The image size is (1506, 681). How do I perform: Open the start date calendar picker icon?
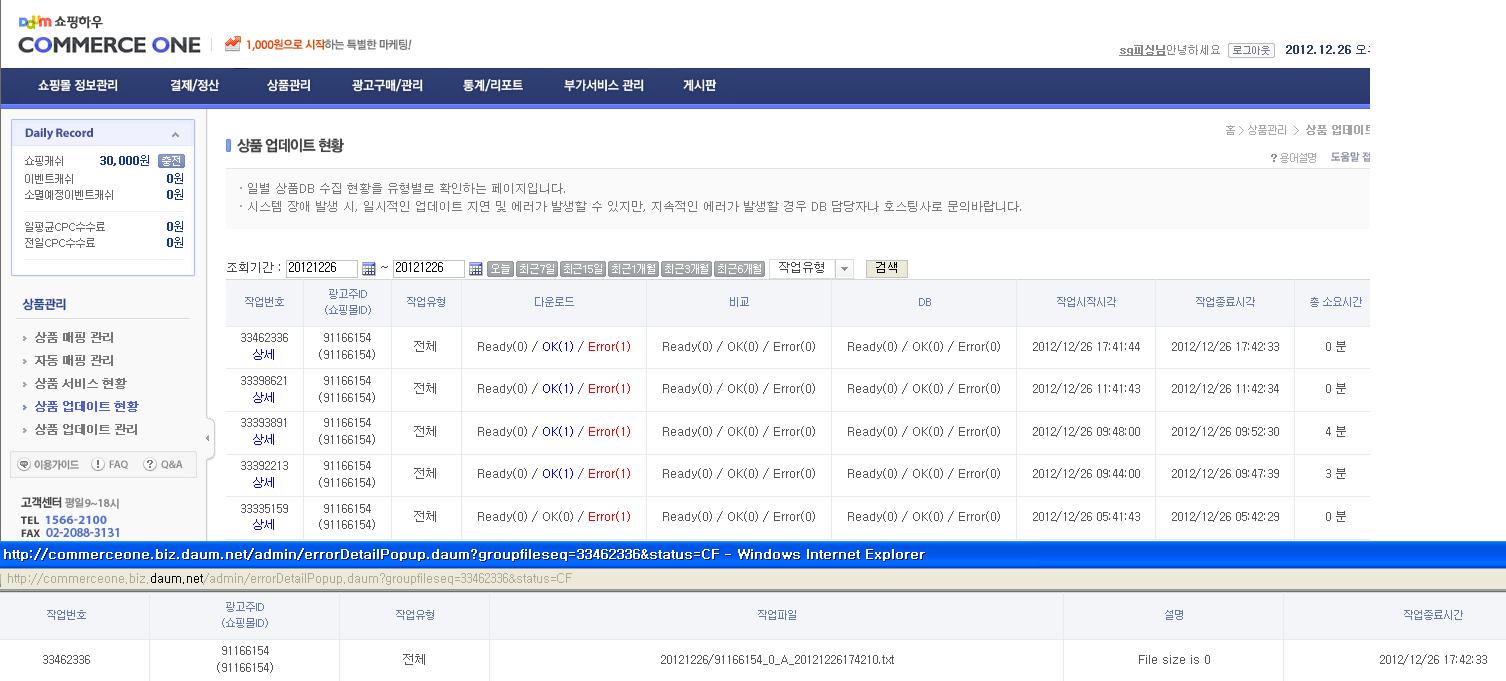click(x=368, y=269)
